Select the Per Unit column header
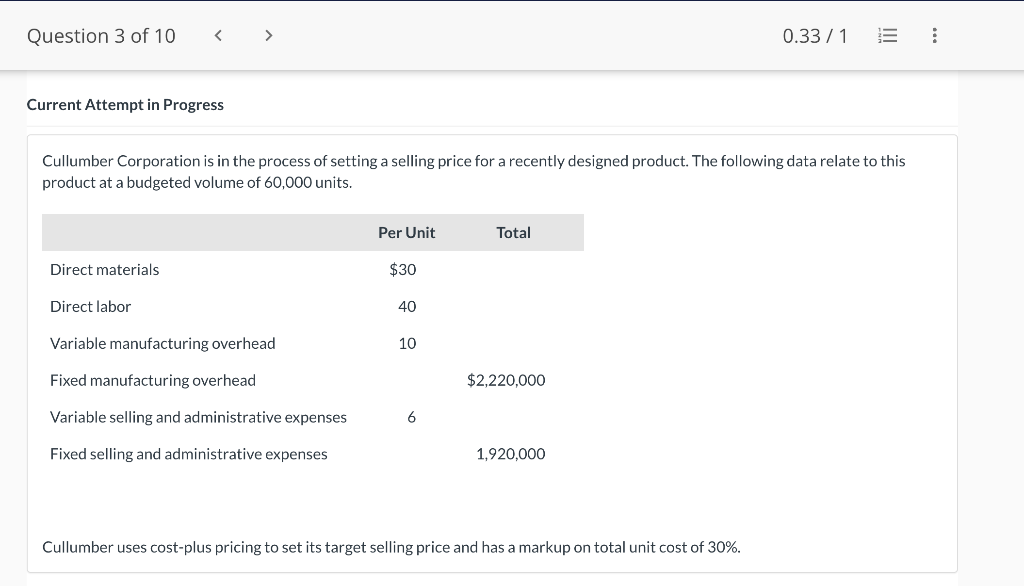 pyautogui.click(x=406, y=233)
